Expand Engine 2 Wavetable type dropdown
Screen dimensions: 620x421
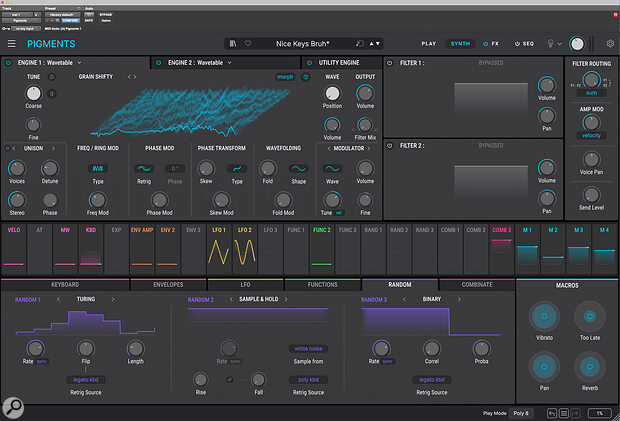pos(230,63)
